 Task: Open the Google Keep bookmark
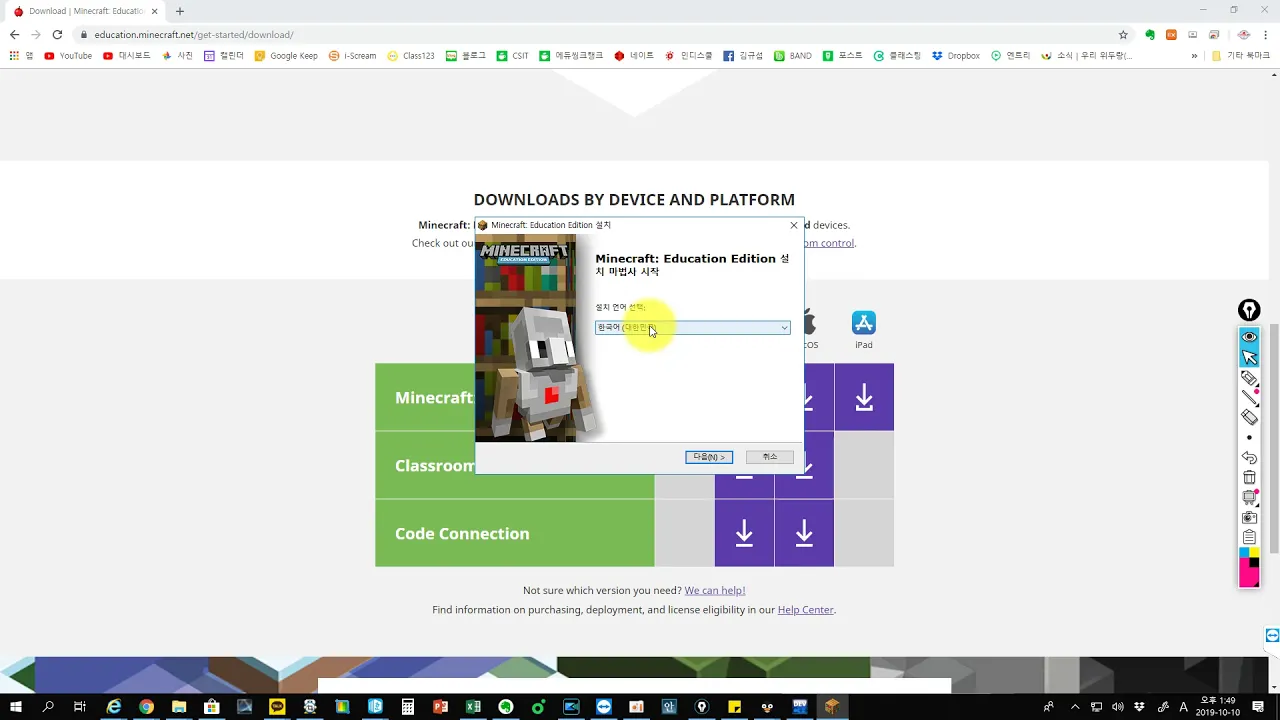coord(286,56)
